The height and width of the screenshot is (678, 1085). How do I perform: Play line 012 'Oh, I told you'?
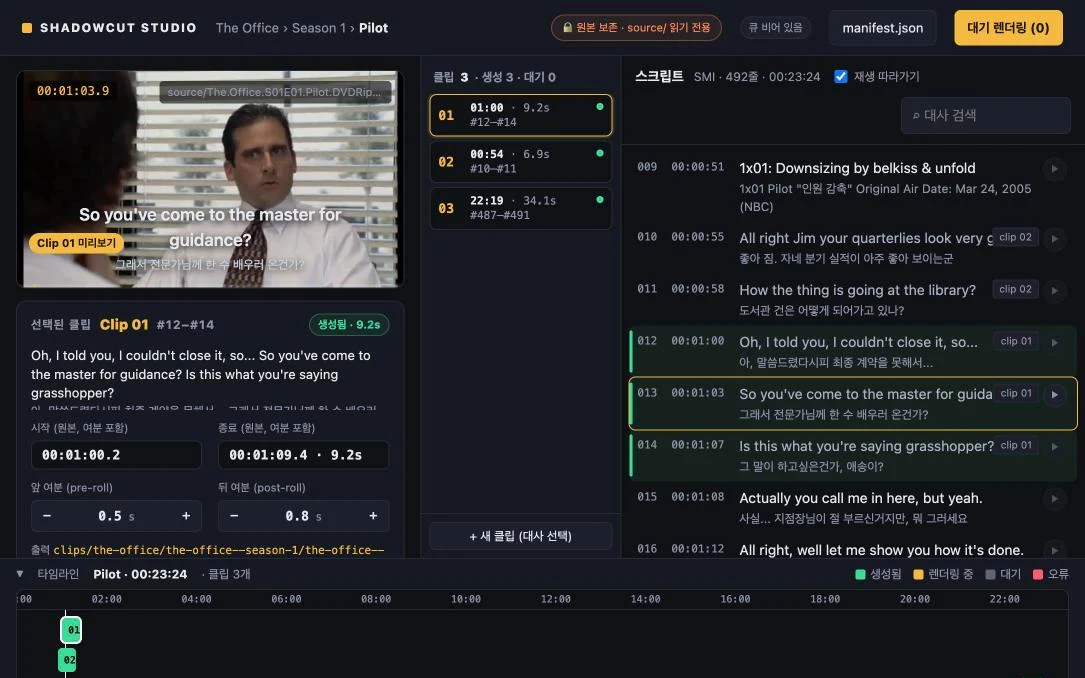[1054, 342]
